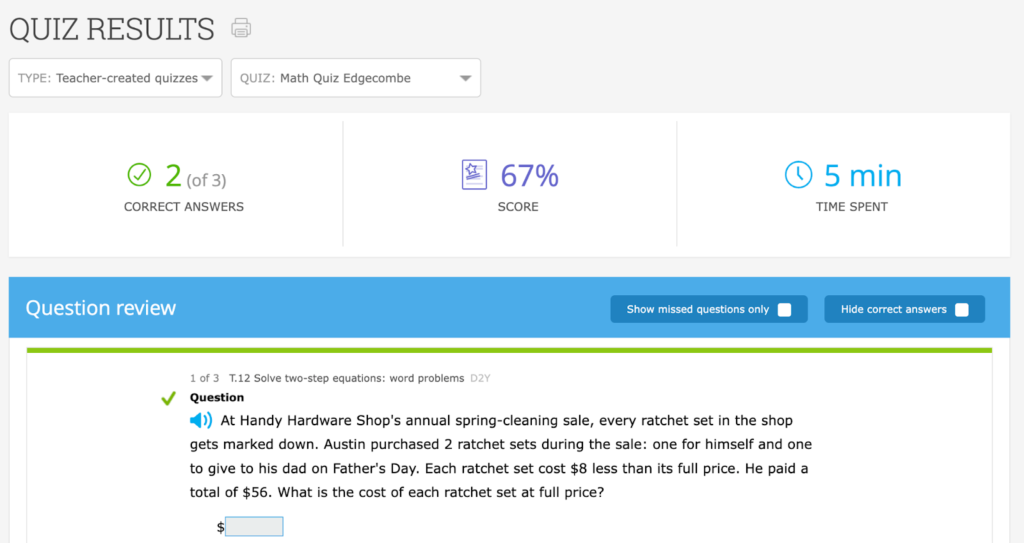The height and width of the screenshot is (543, 1024).
Task: Open the Quiz Math Quiz Edgecombe dropdown
Action: point(356,78)
